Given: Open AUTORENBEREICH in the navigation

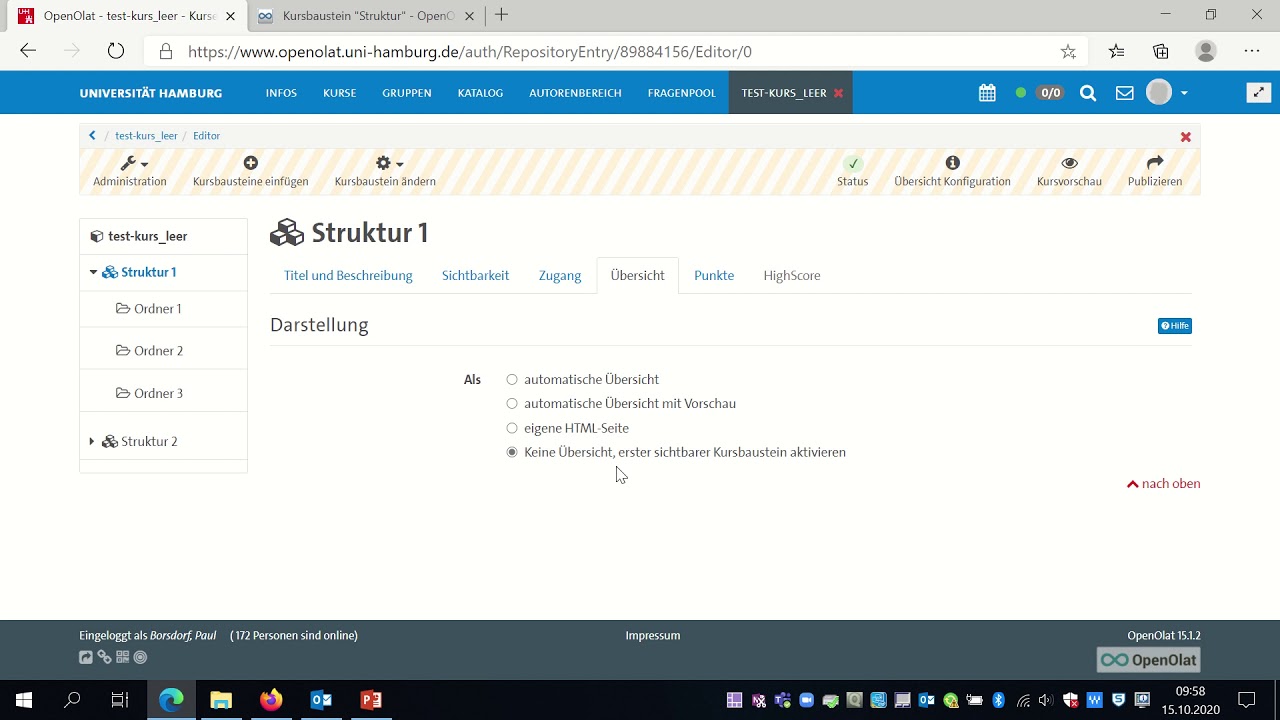Looking at the screenshot, I should click(x=575, y=93).
